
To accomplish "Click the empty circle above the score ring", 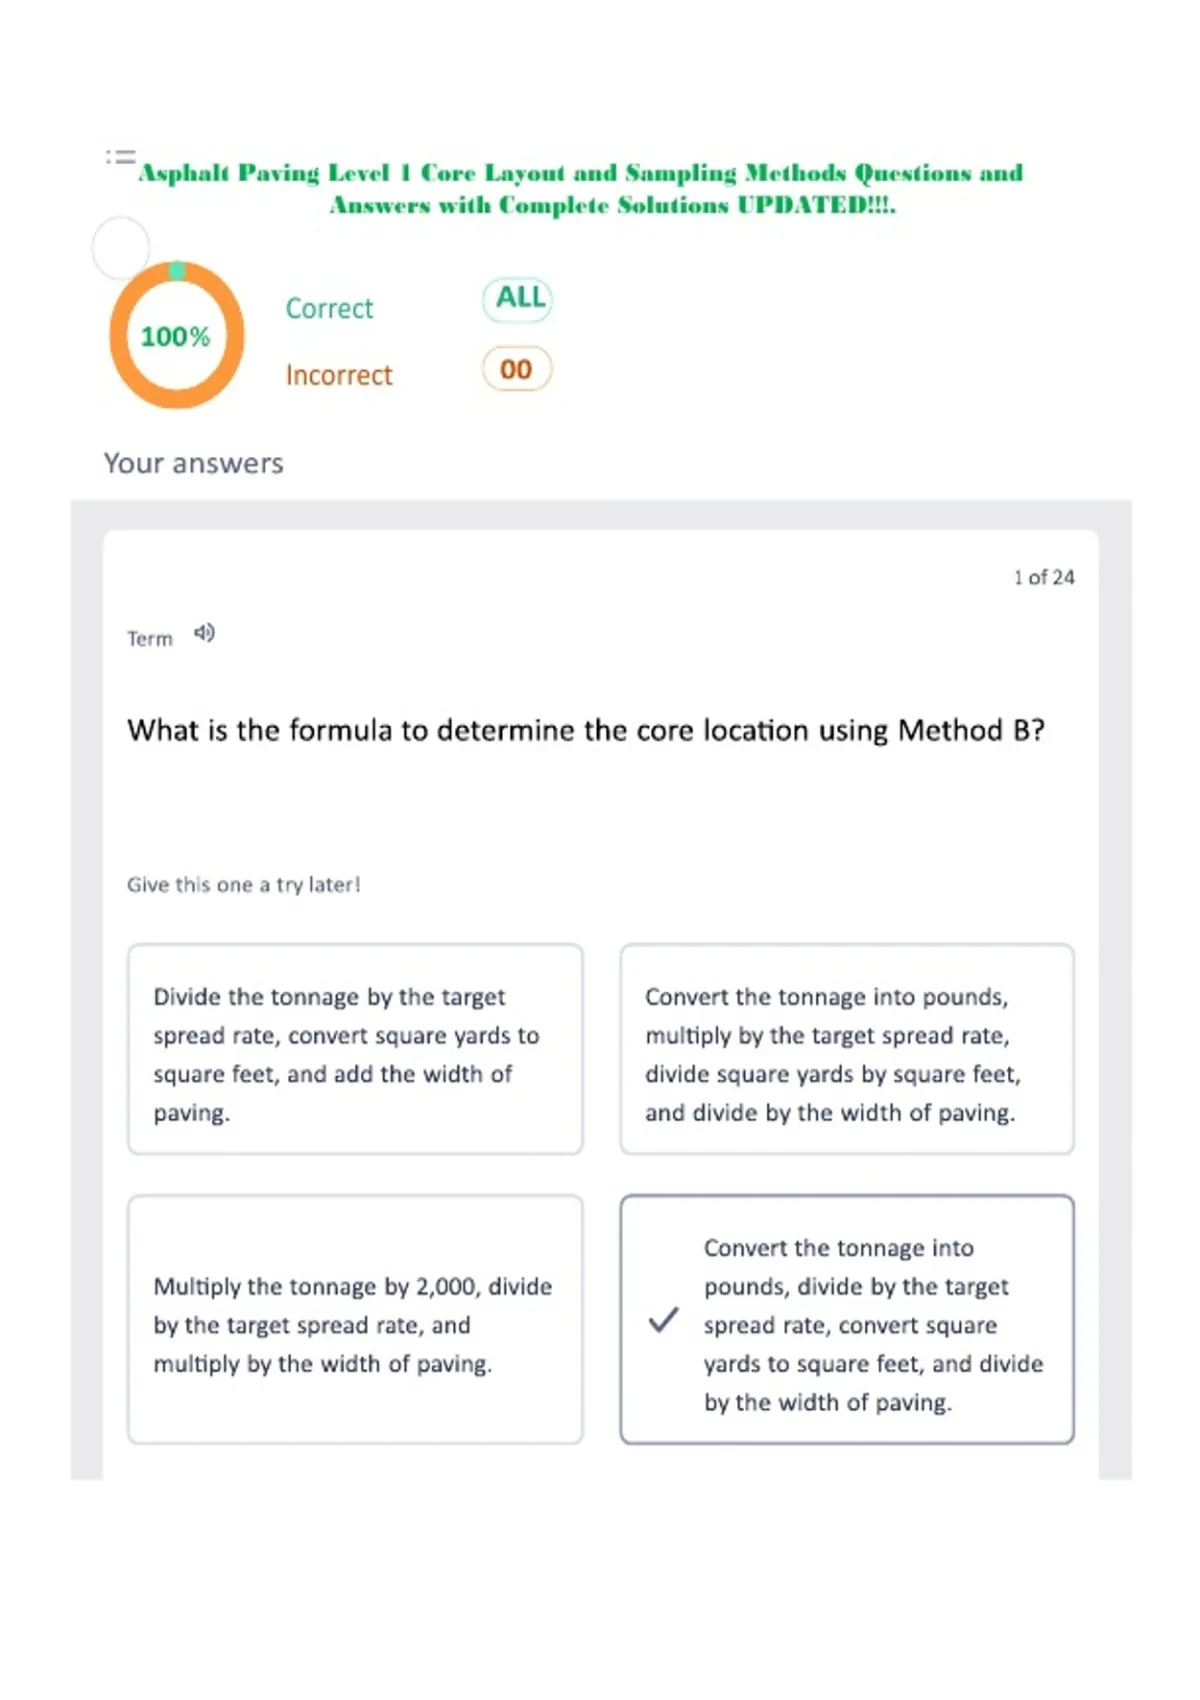I will [121, 248].
